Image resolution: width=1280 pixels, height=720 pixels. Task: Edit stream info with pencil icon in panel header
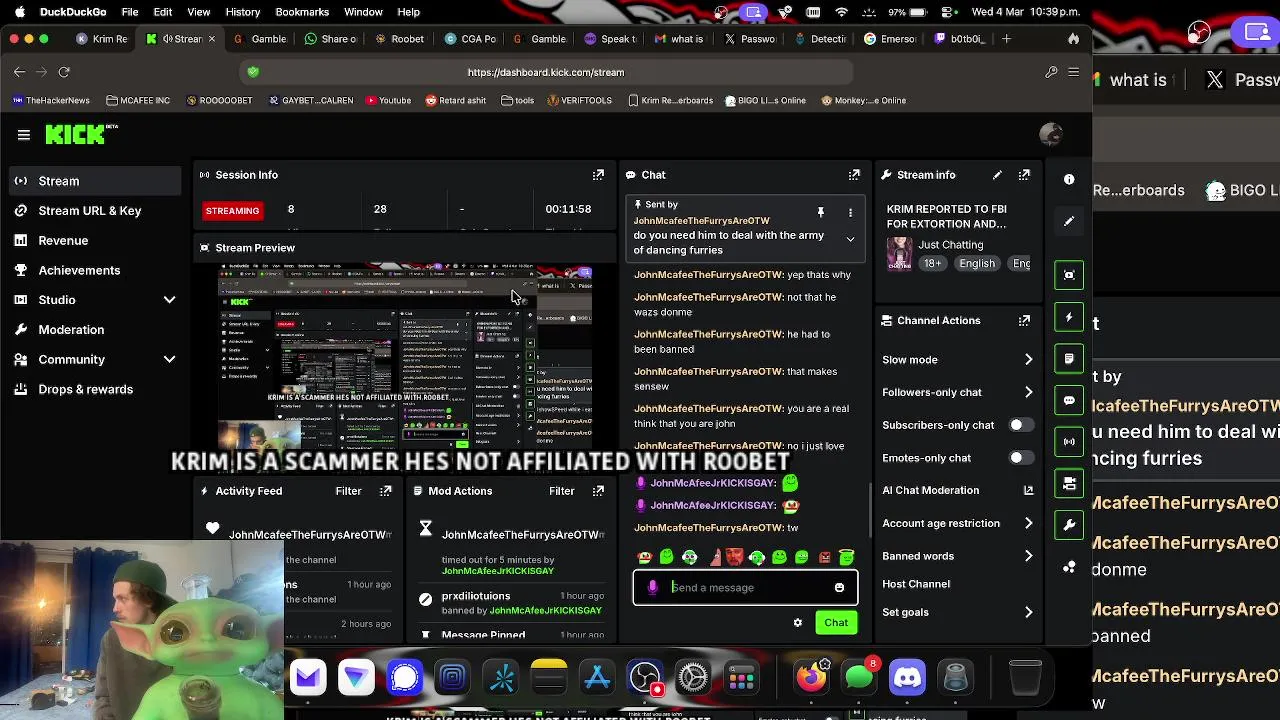pos(997,174)
